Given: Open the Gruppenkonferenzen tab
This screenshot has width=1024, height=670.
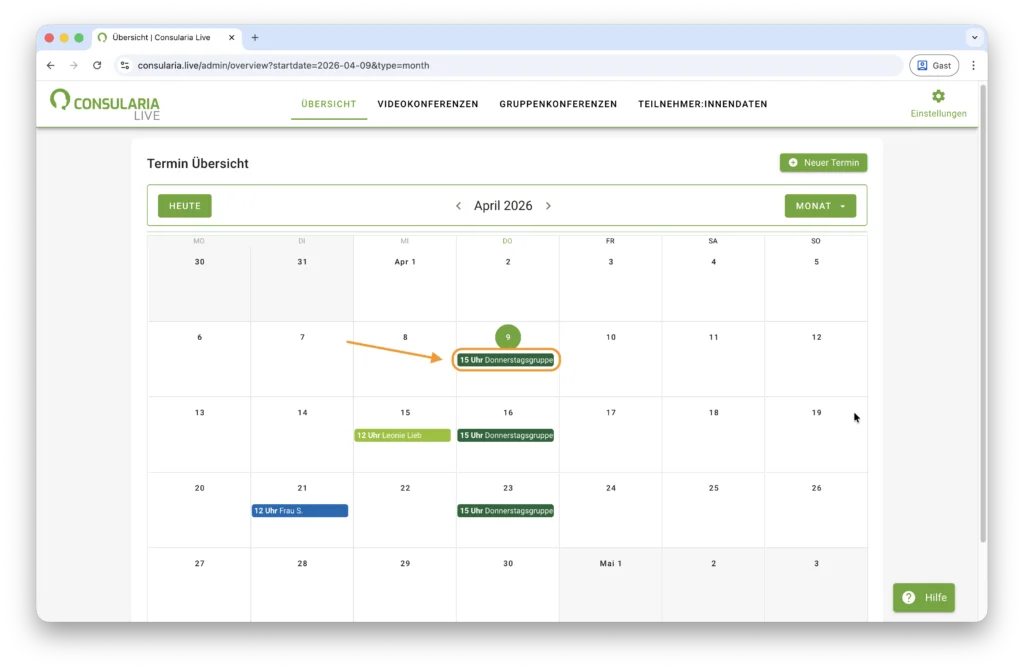Looking at the screenshot, I should [558, 104].
